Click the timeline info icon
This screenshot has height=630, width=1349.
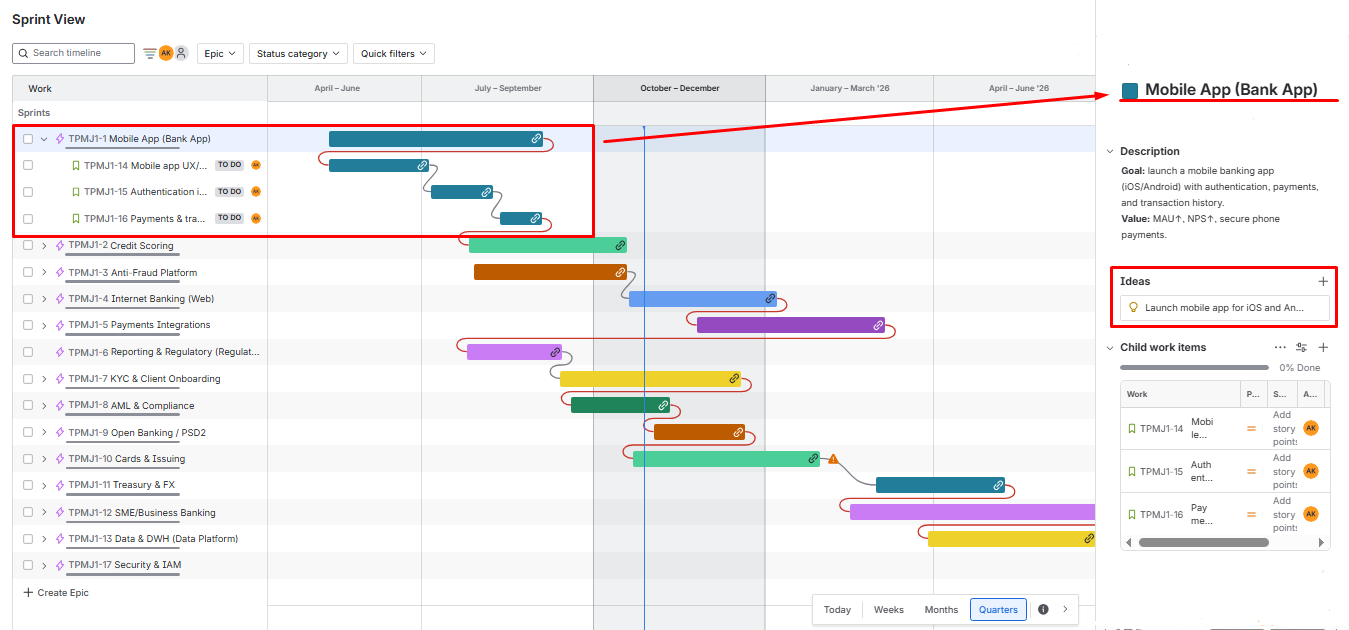coord(1043,609)
